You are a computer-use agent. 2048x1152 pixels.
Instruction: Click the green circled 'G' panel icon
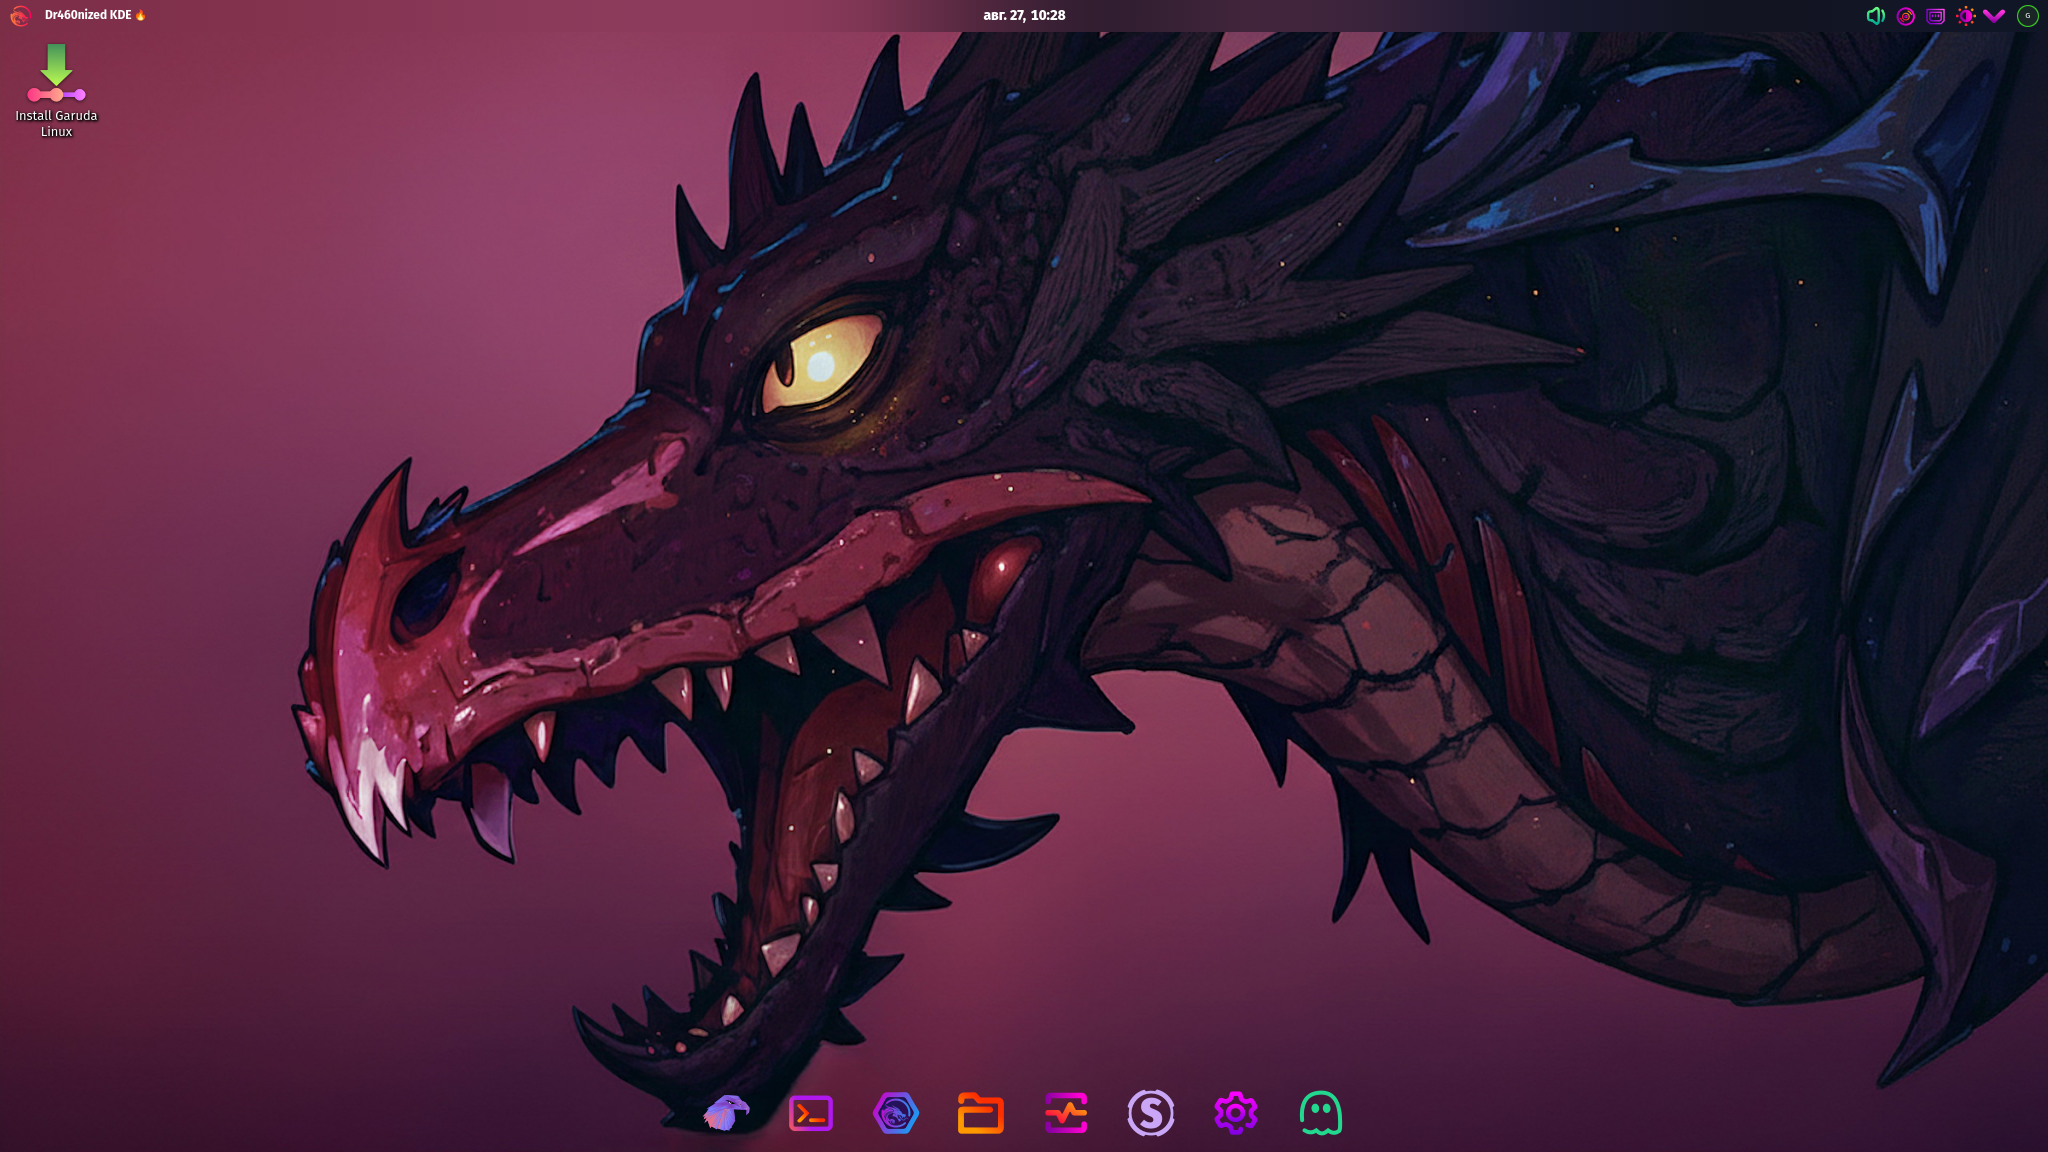pos(2027,15)
